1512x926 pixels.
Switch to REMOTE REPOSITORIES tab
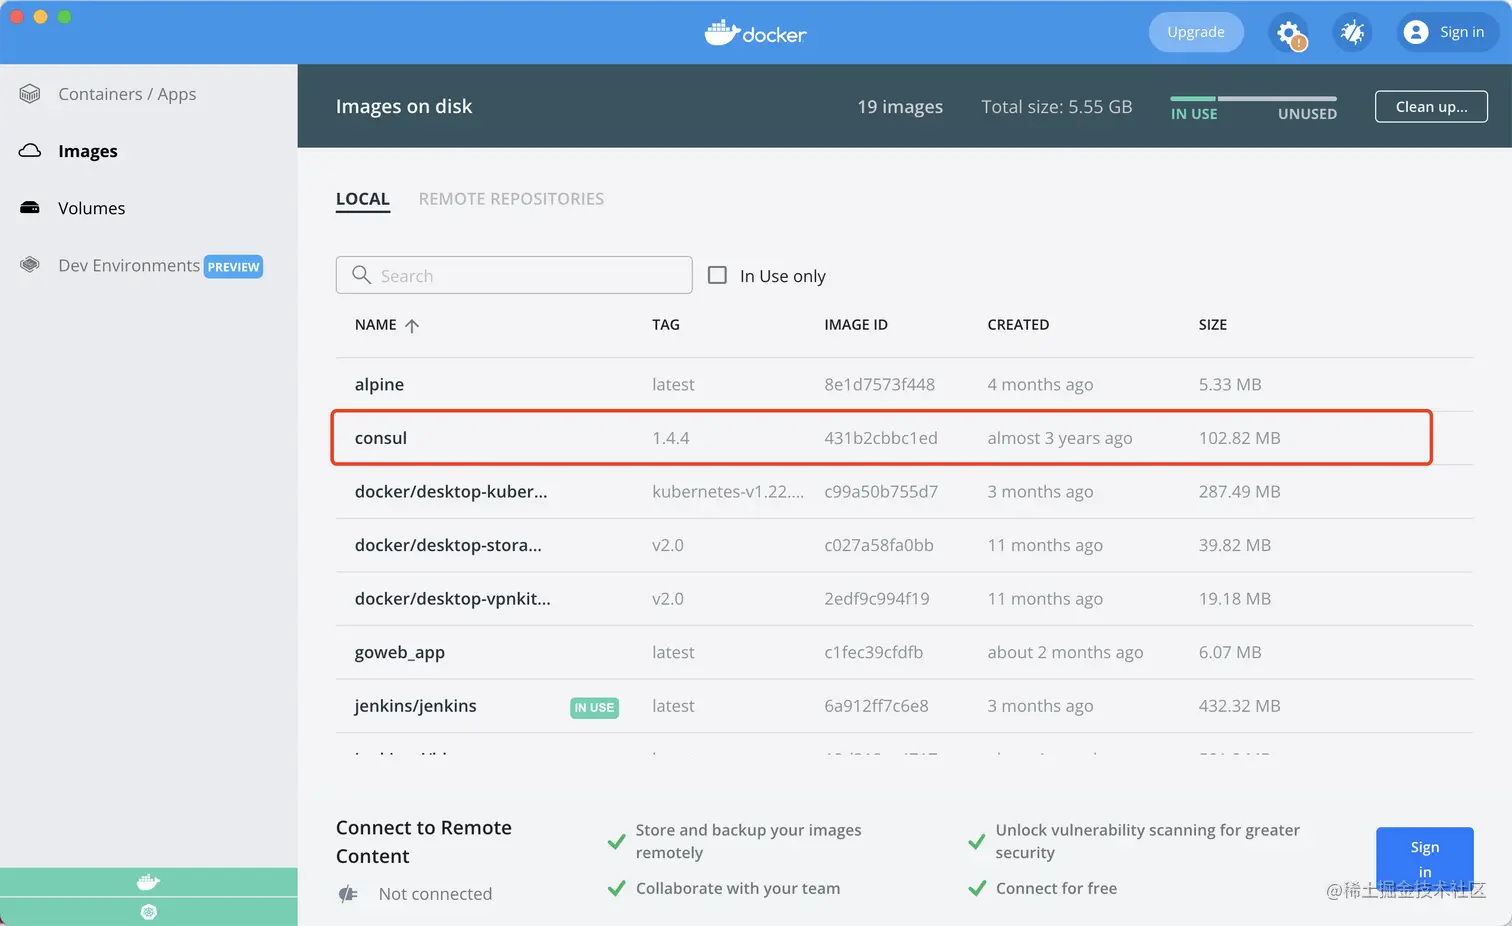pyautogui.click(x=511, y=199)
